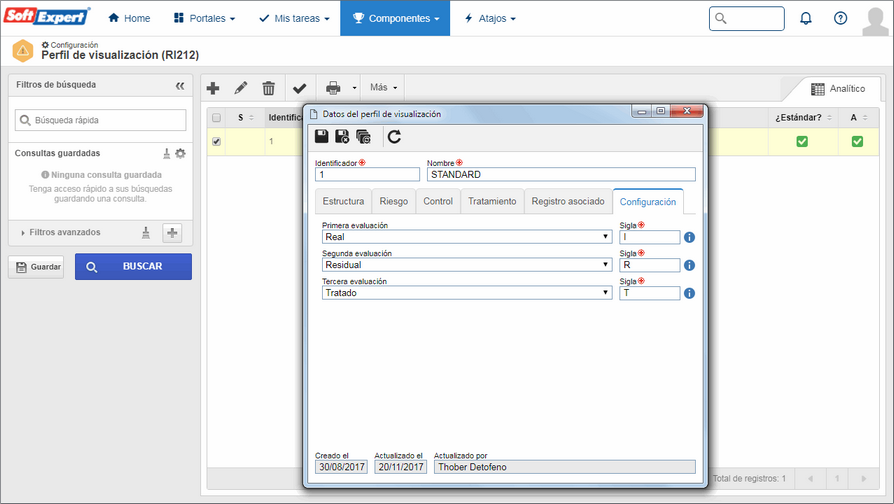
Task: Open the Mis tareas menu
Action: [x=294, y=18]
